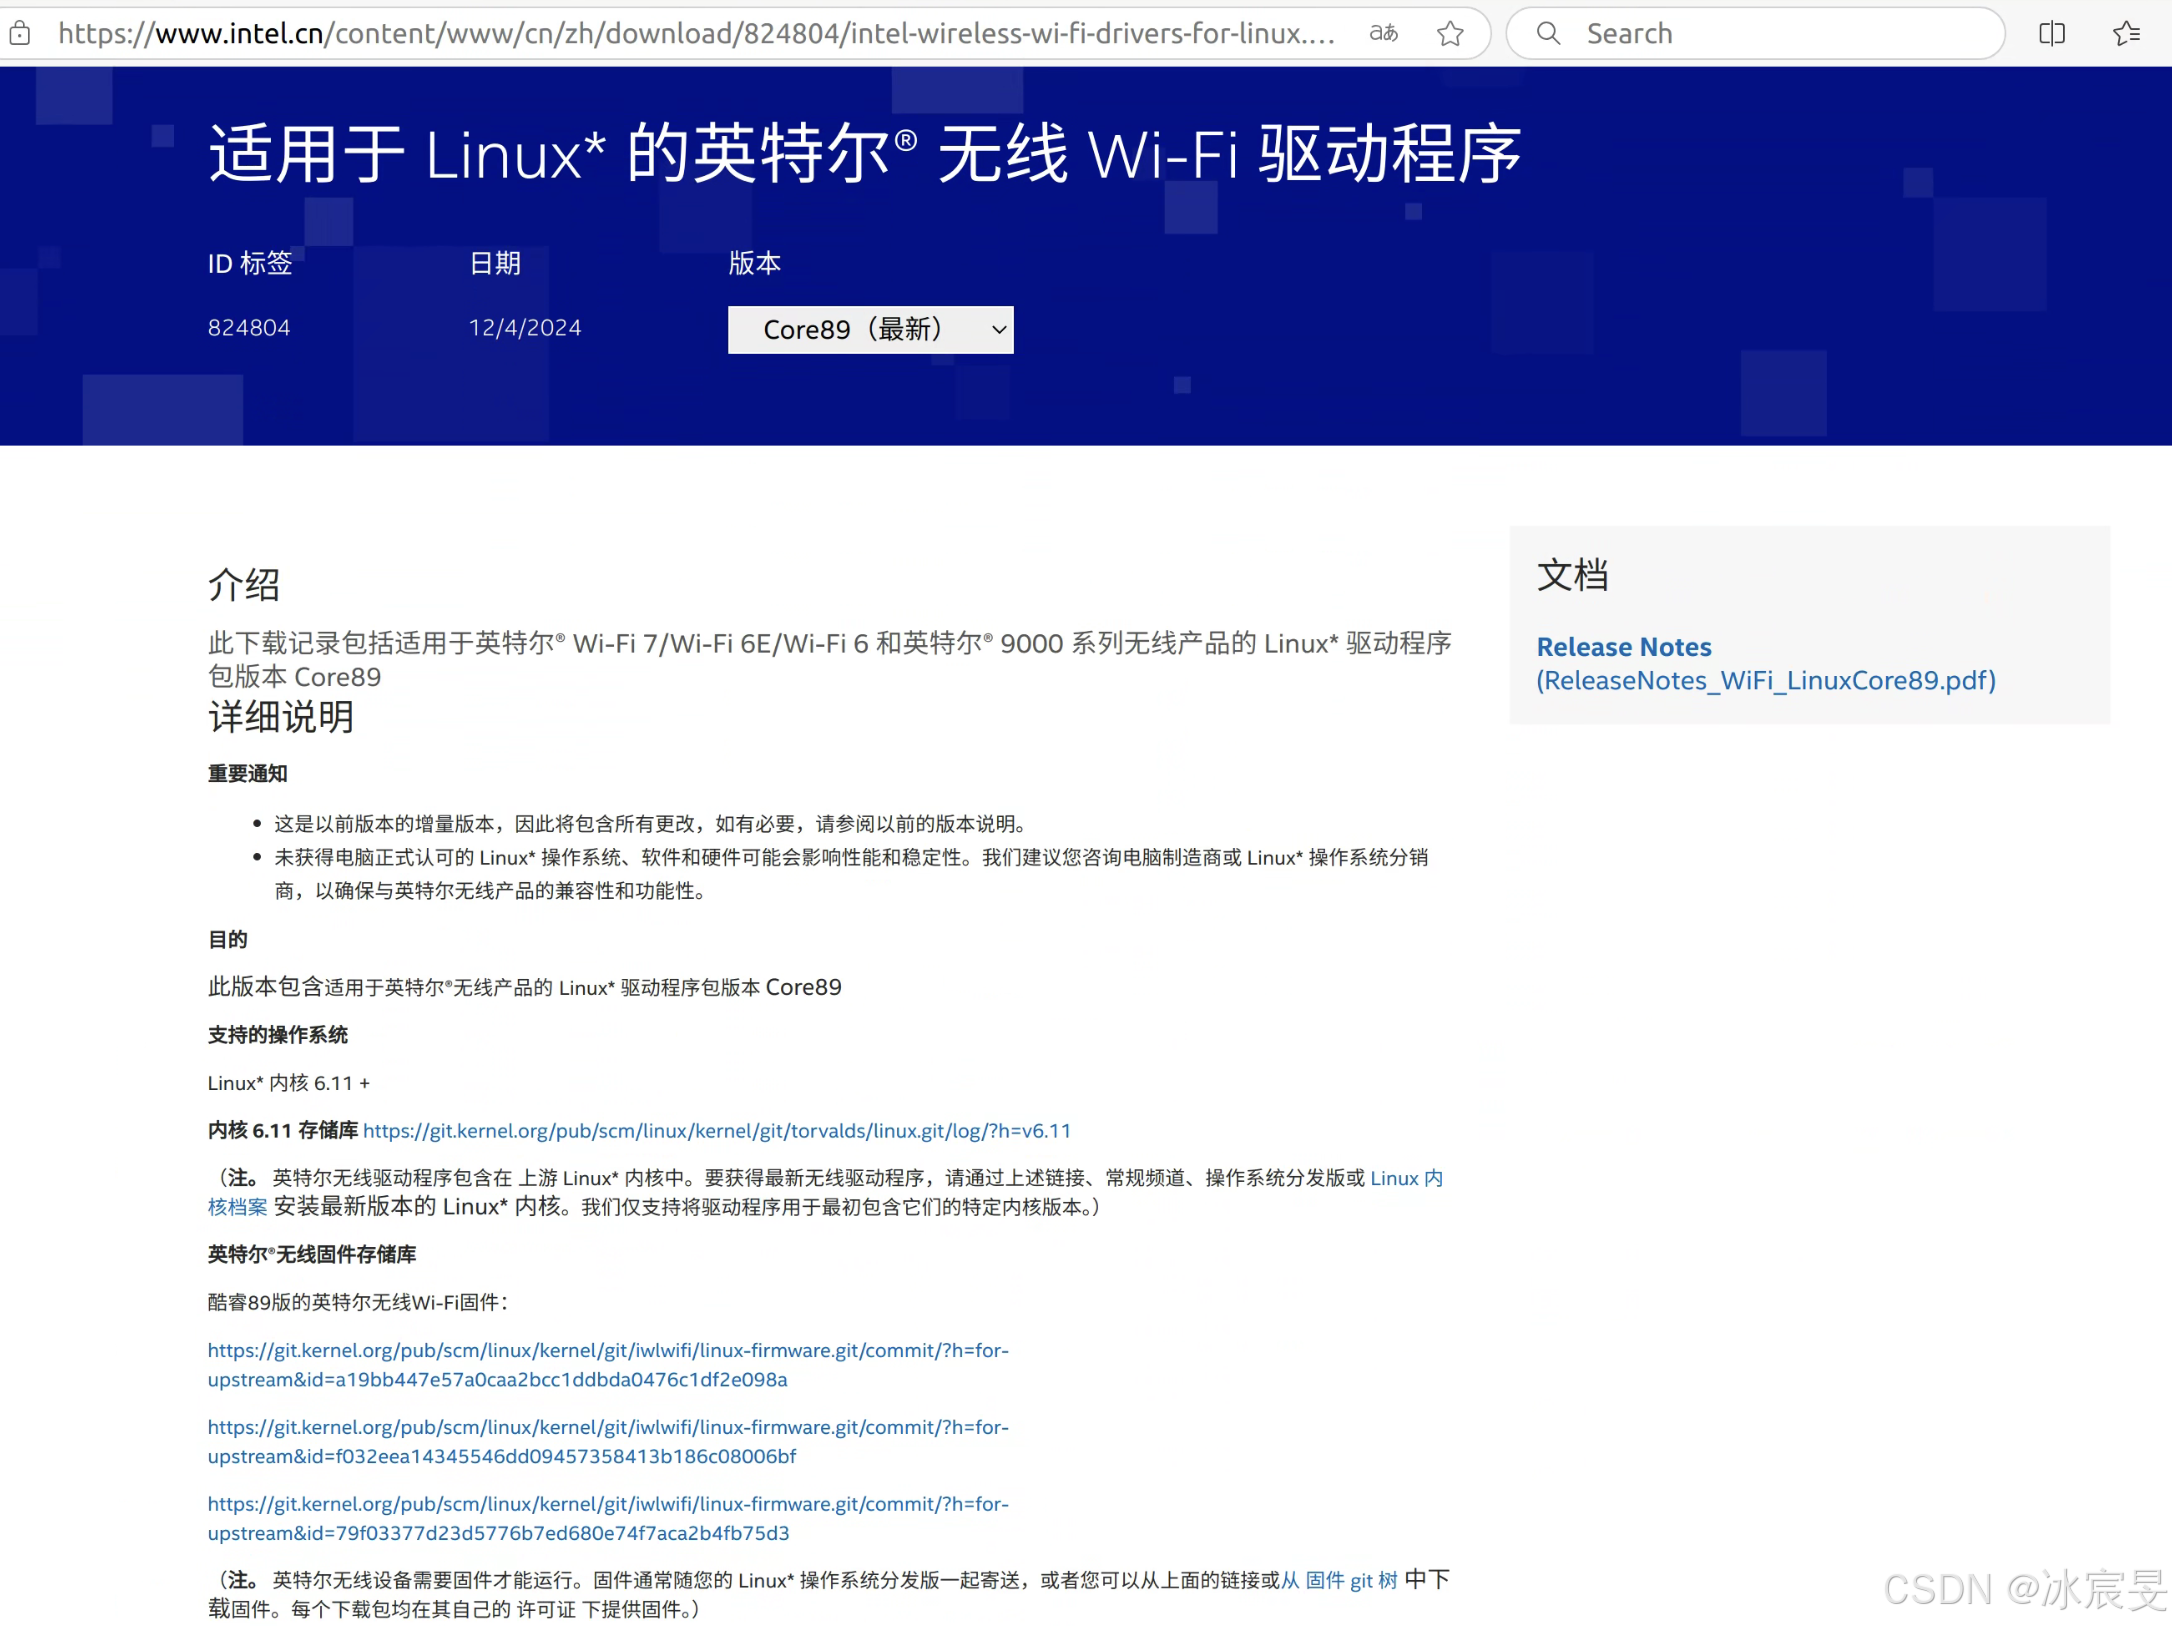Open split screen view icon

[2051, 34]
